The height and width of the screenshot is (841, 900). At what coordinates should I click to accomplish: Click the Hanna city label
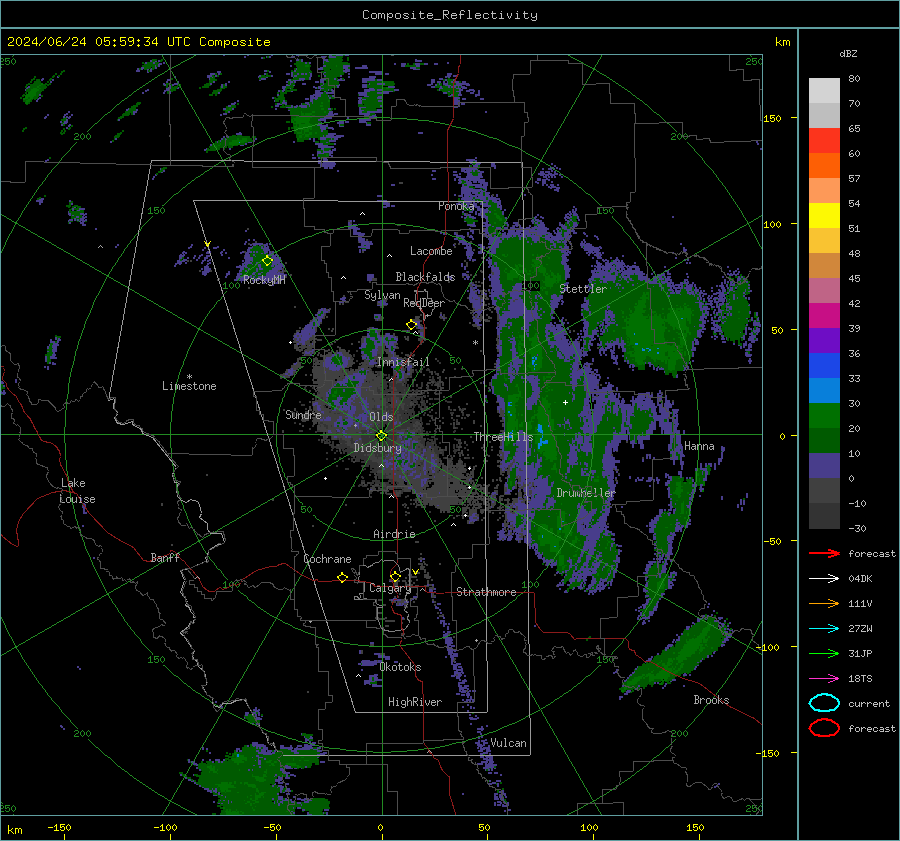(699, 446)
